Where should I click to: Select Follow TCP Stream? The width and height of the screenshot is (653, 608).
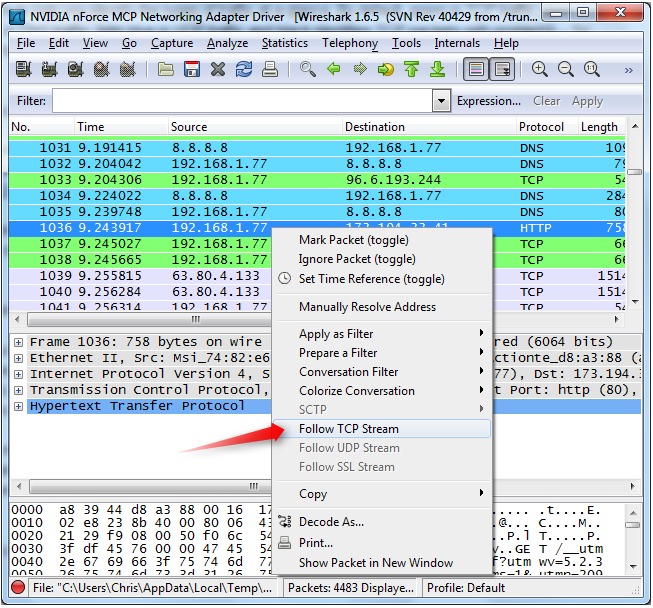pos(348,429)
